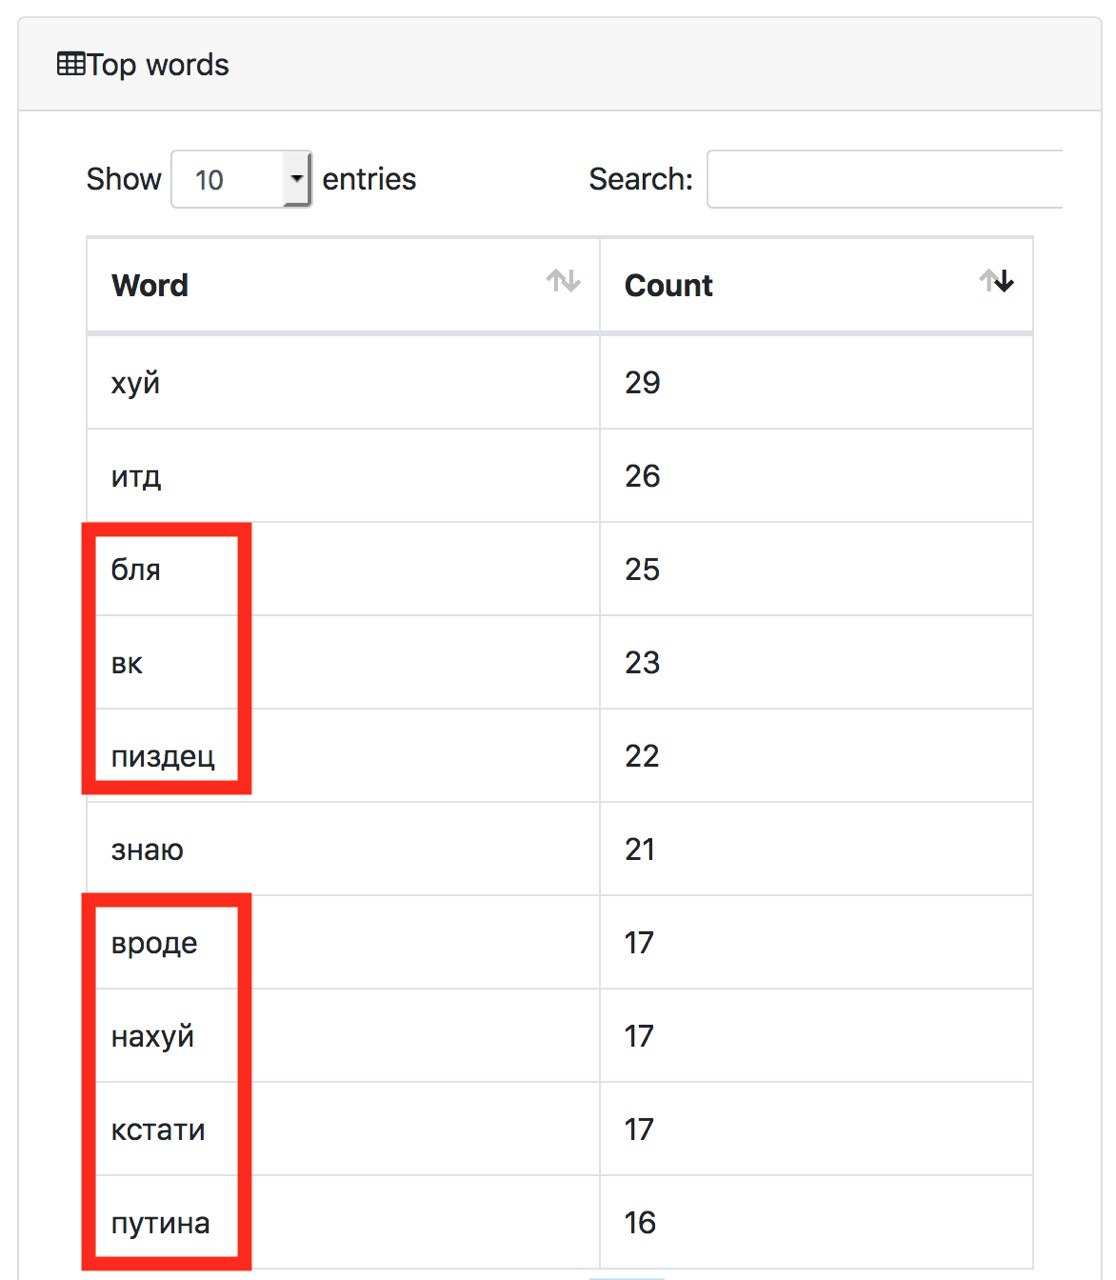Image resolution: width=1116 pixels, height=1280 pixels.
Task: Sort table using Count column arrows icon
Action: [996, 281]
